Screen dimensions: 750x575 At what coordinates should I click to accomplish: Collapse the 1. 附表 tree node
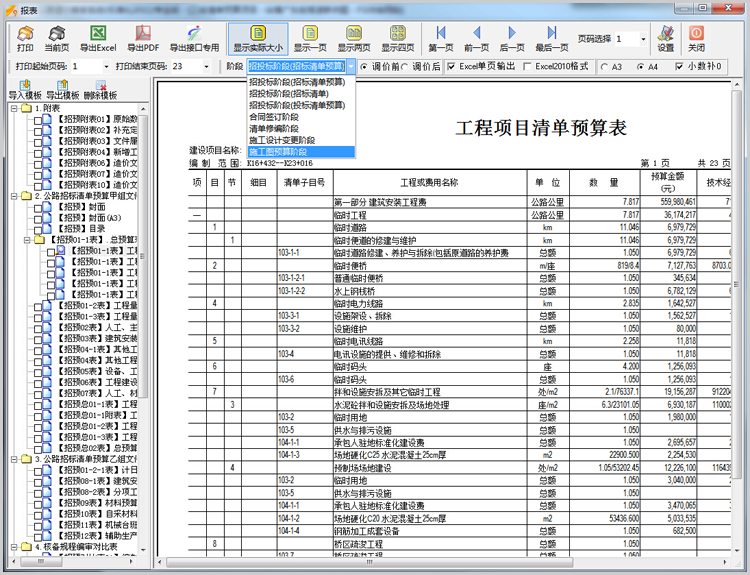click(x=14, y=109)
